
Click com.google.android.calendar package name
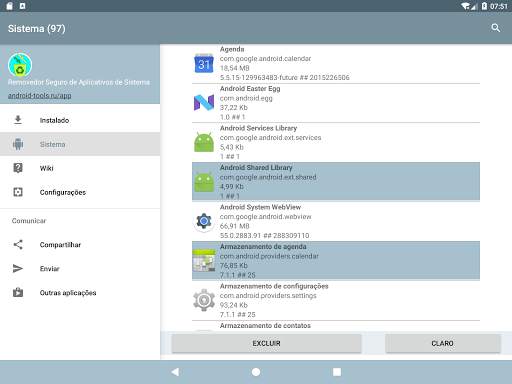tap(265, 59)
